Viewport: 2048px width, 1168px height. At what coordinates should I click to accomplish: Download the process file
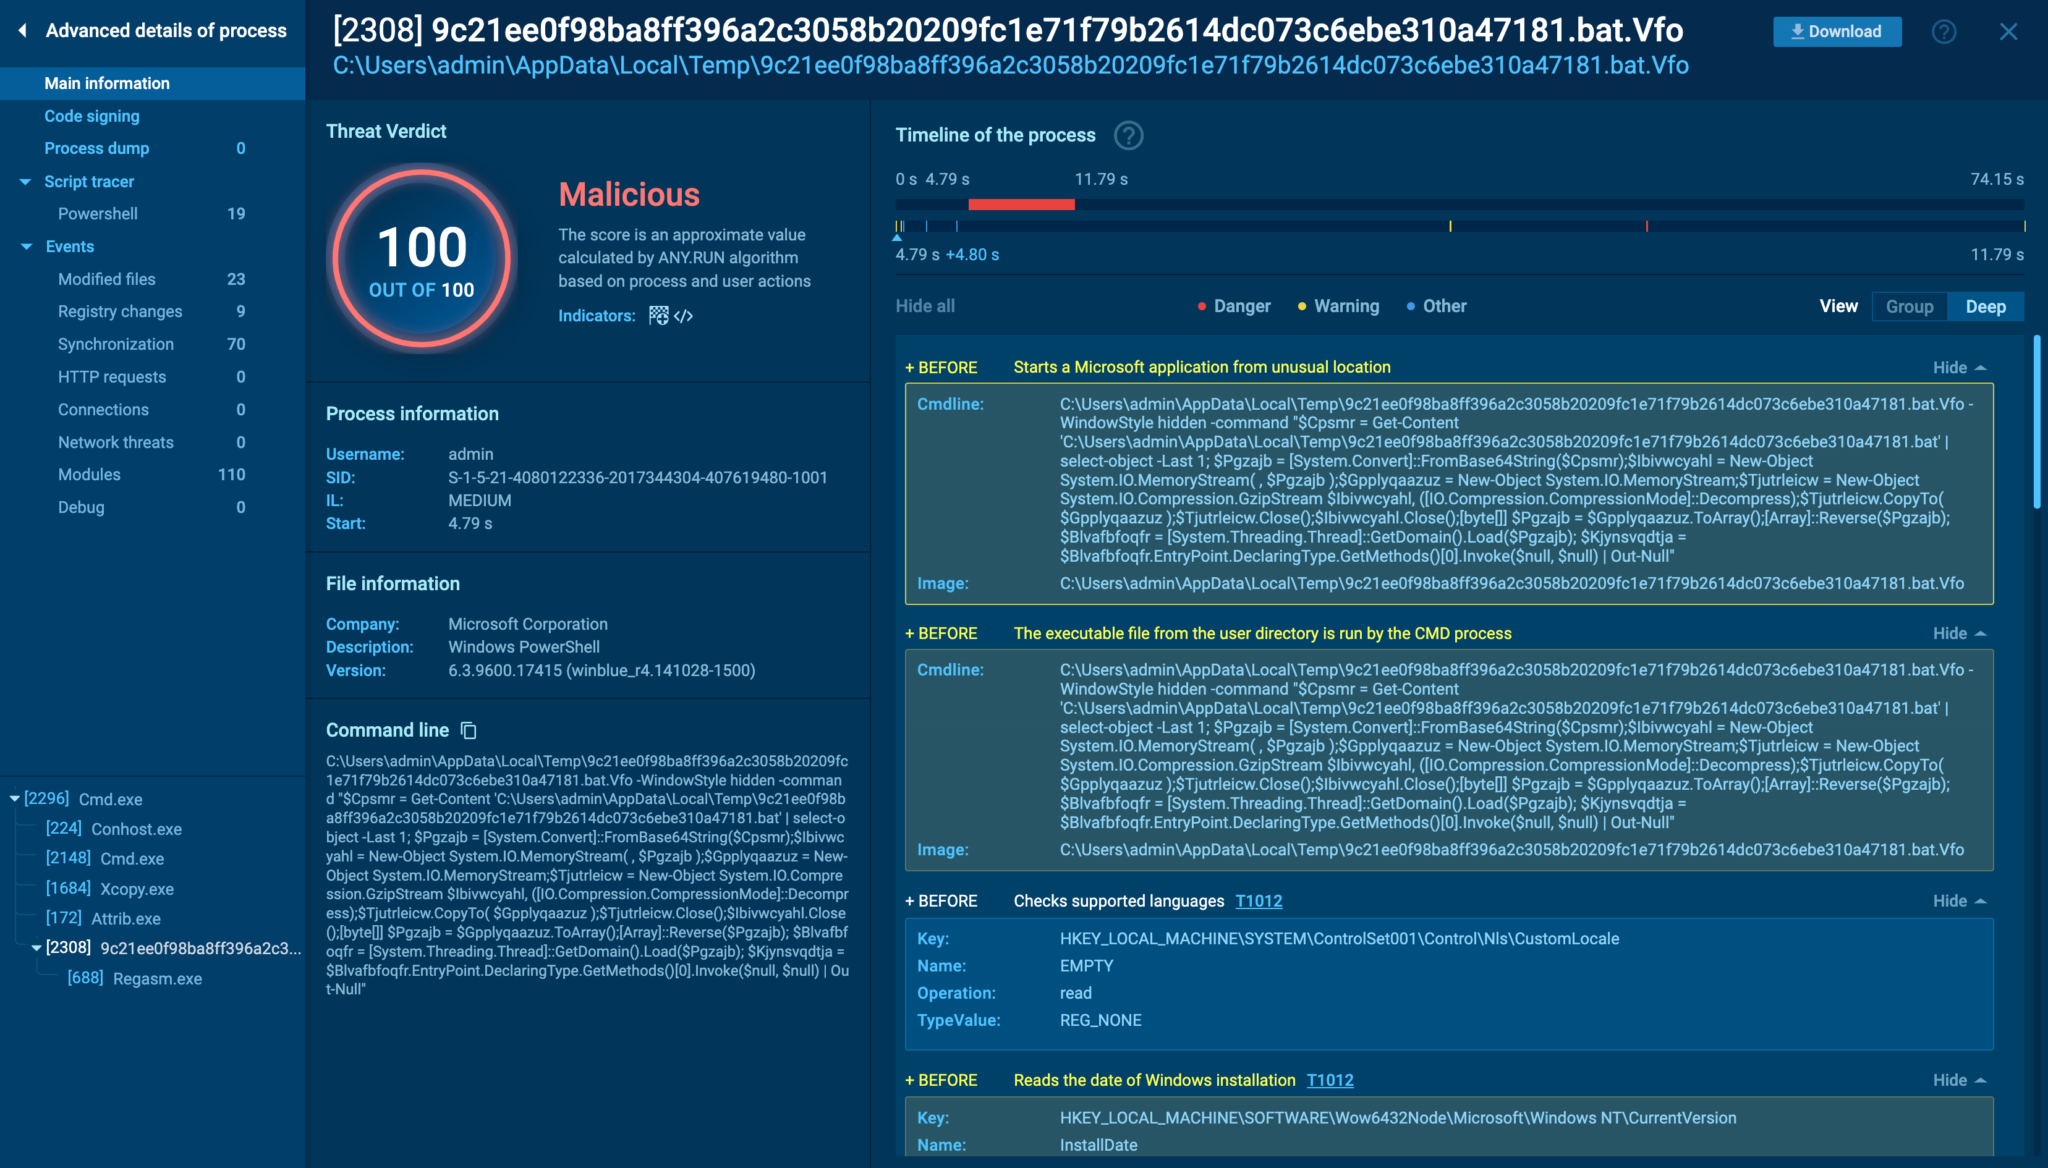coord(1836,32)
